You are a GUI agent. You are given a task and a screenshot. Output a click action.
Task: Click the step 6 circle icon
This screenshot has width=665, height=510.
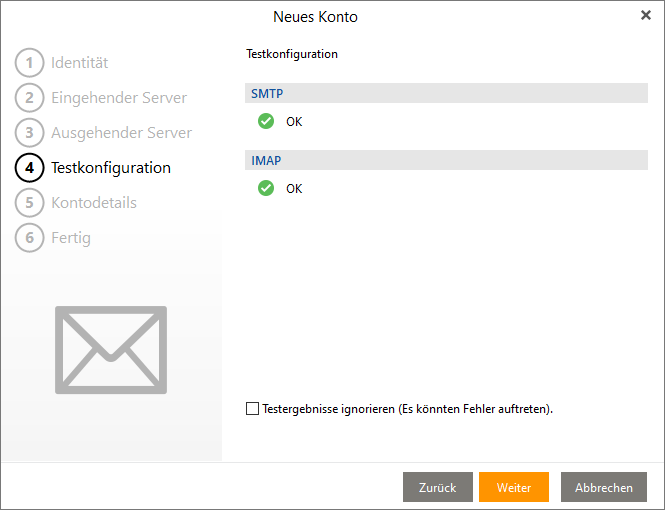coord(30,238)
